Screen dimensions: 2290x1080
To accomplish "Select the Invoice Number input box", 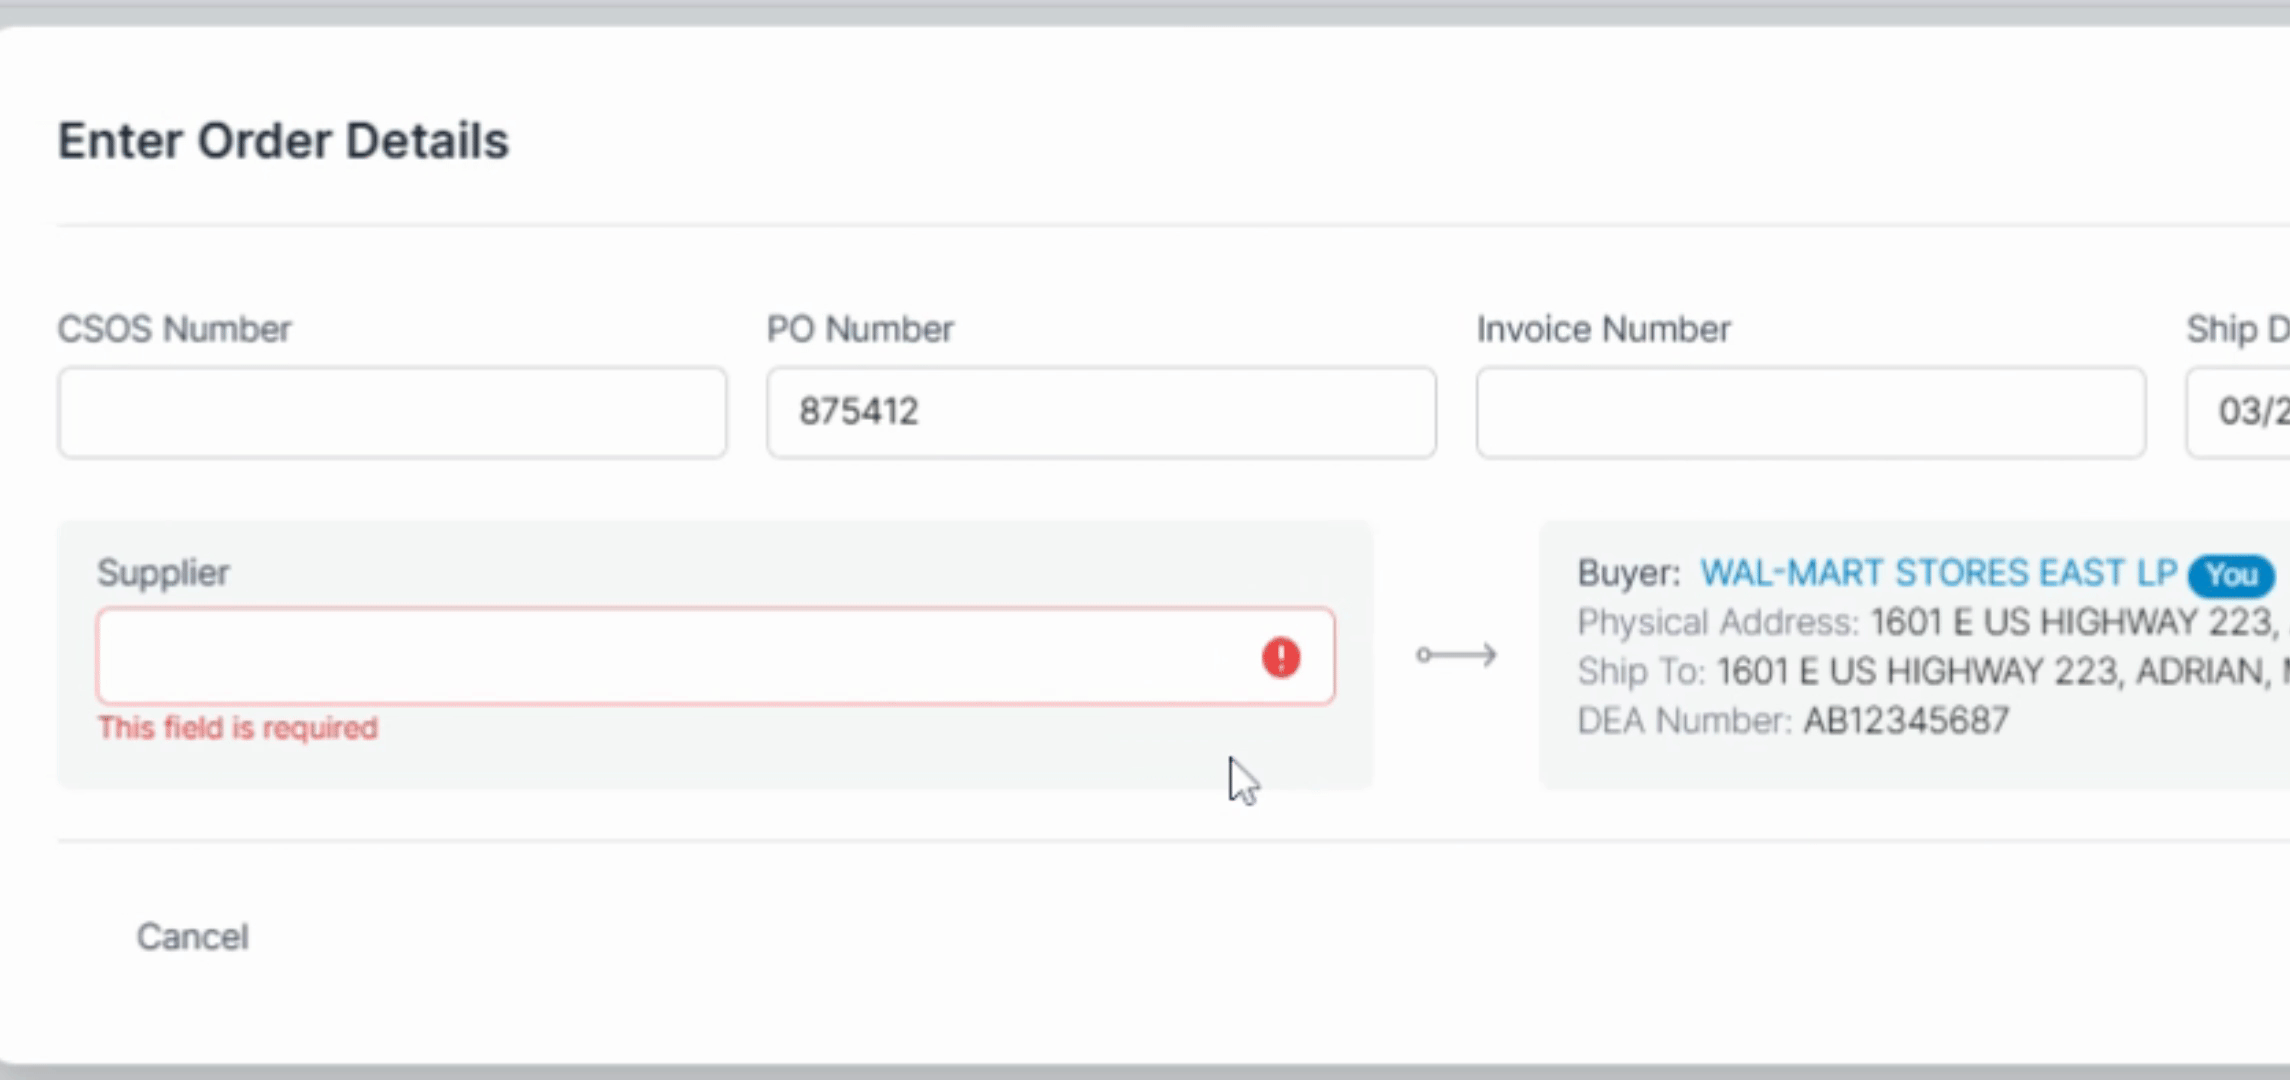I will [1811, 412].
